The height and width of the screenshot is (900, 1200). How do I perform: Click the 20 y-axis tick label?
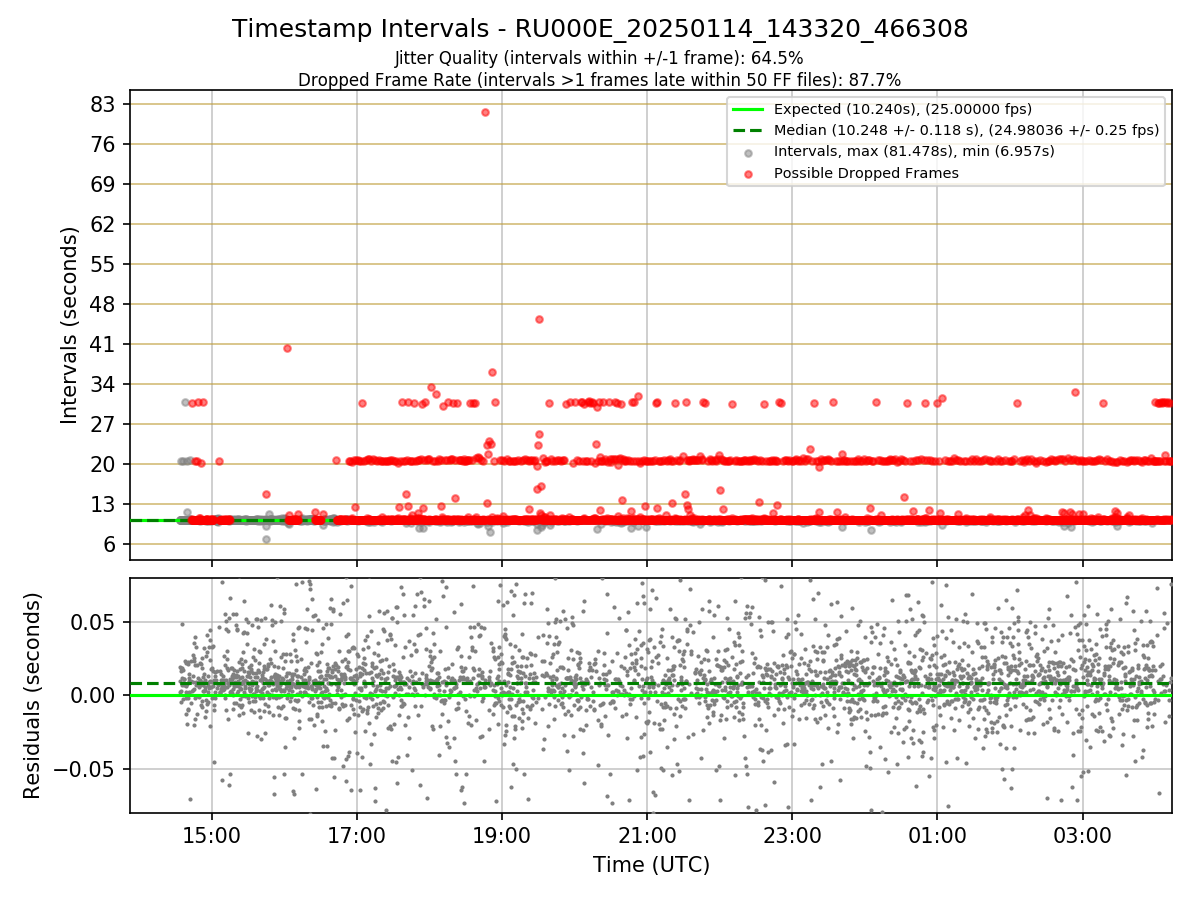(105, 464)
